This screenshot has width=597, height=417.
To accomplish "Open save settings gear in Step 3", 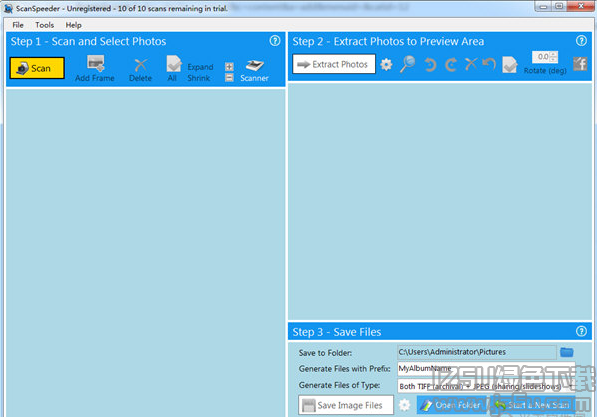I will coord(404,405).
